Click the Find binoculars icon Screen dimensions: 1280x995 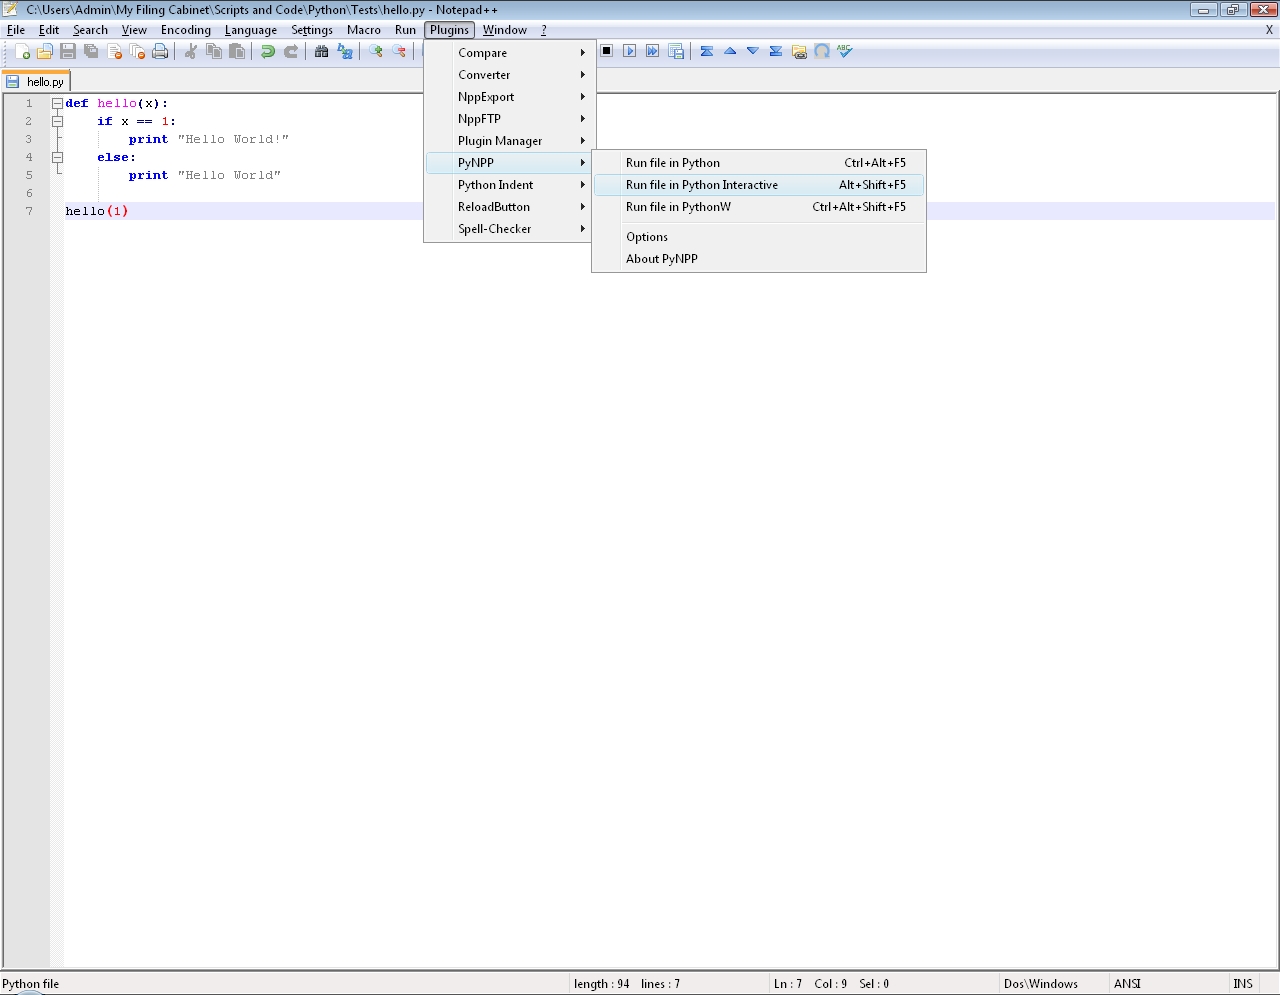point(321,51)
